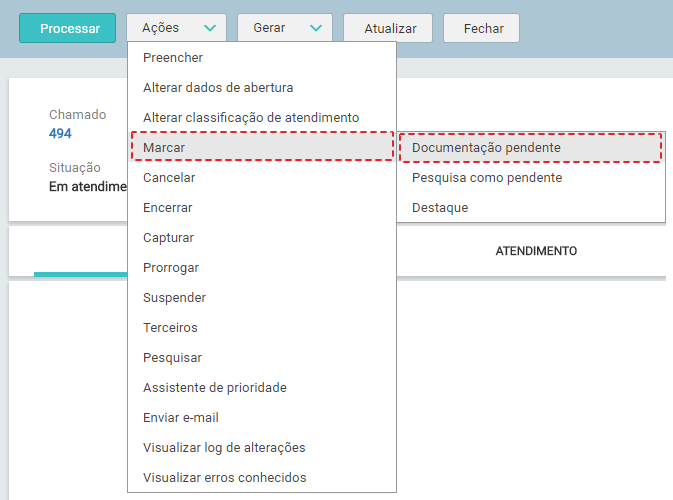Screen dimensions: 673x500
Task: Choose Enviar e-mail
Action: [262, 418]
